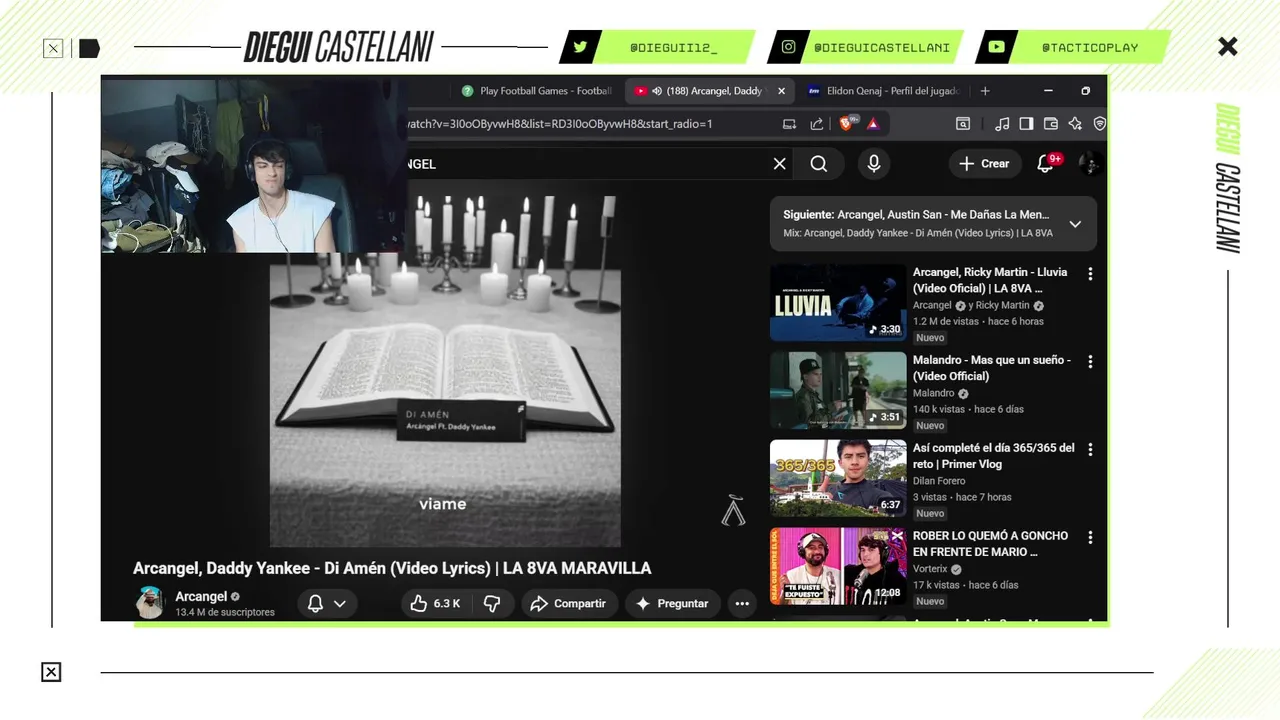Open the three-dot more options below video
The width and height of the screenshot is (1280, 720).
[x=742, y=604]
